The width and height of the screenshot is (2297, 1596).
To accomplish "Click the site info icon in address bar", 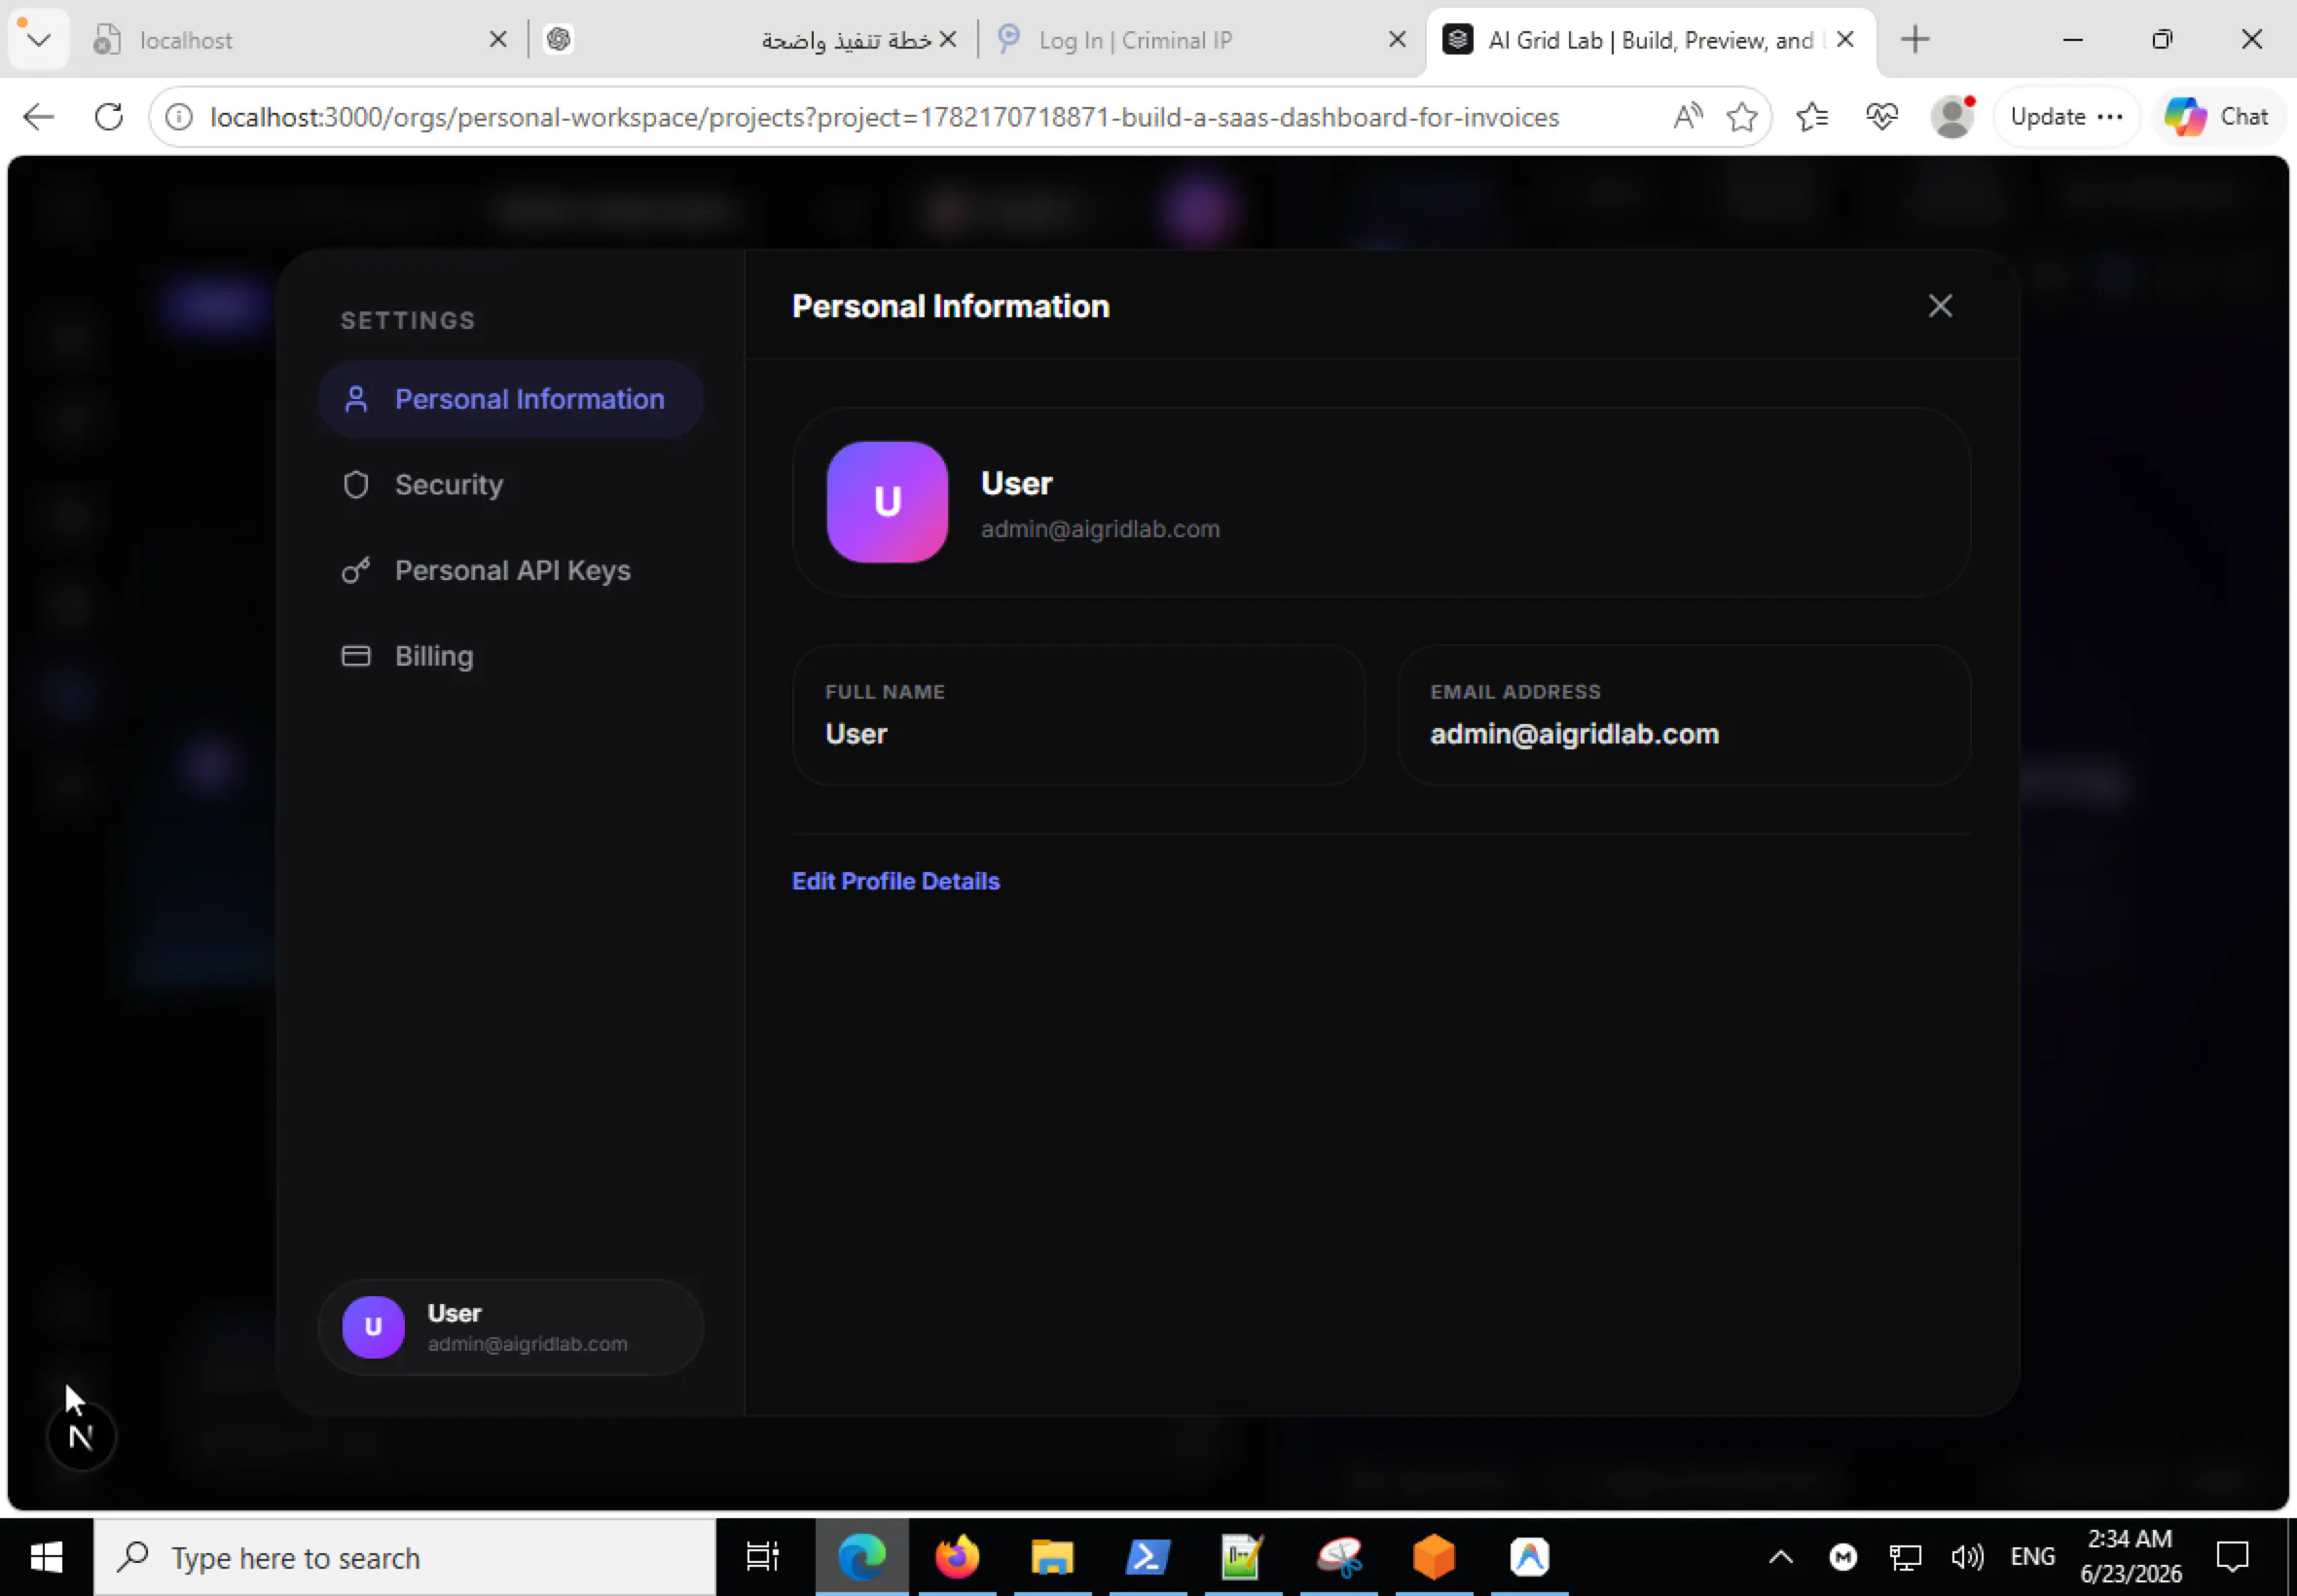I will (179, 117).
